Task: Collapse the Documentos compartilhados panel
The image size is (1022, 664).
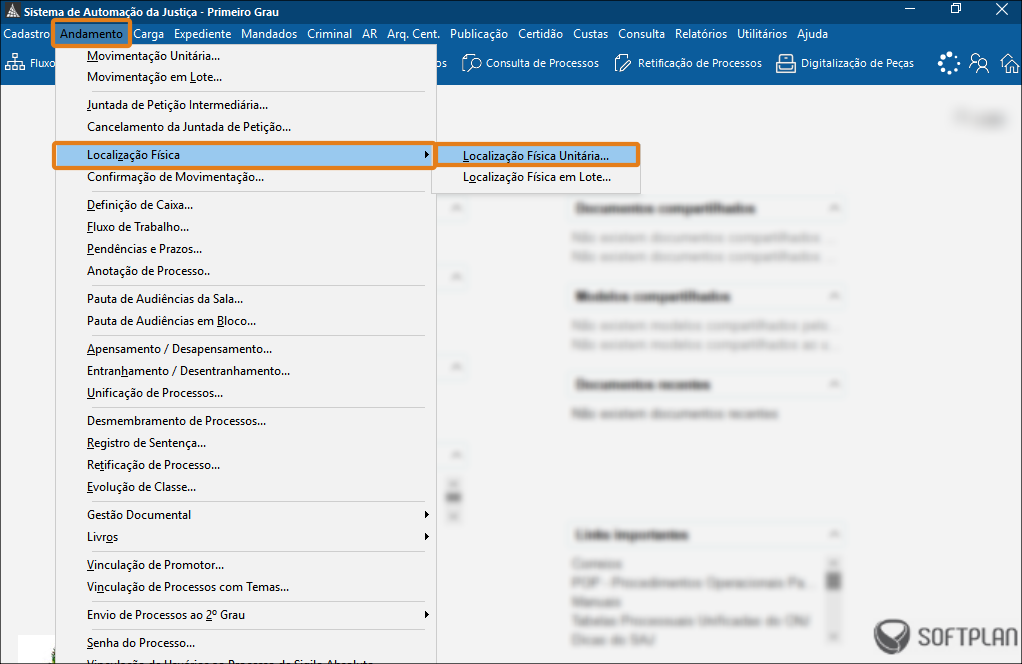Action: coord(834,208)
